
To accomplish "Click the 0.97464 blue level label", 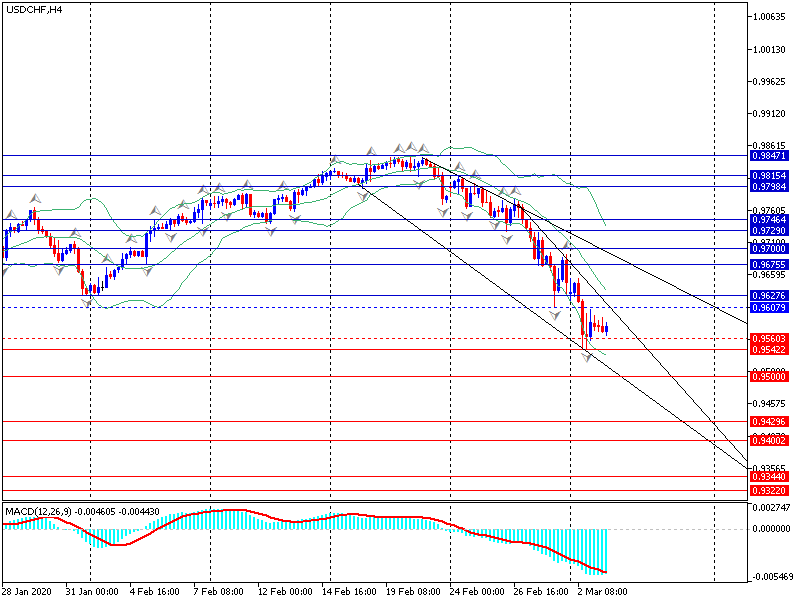I will [769, 219].
